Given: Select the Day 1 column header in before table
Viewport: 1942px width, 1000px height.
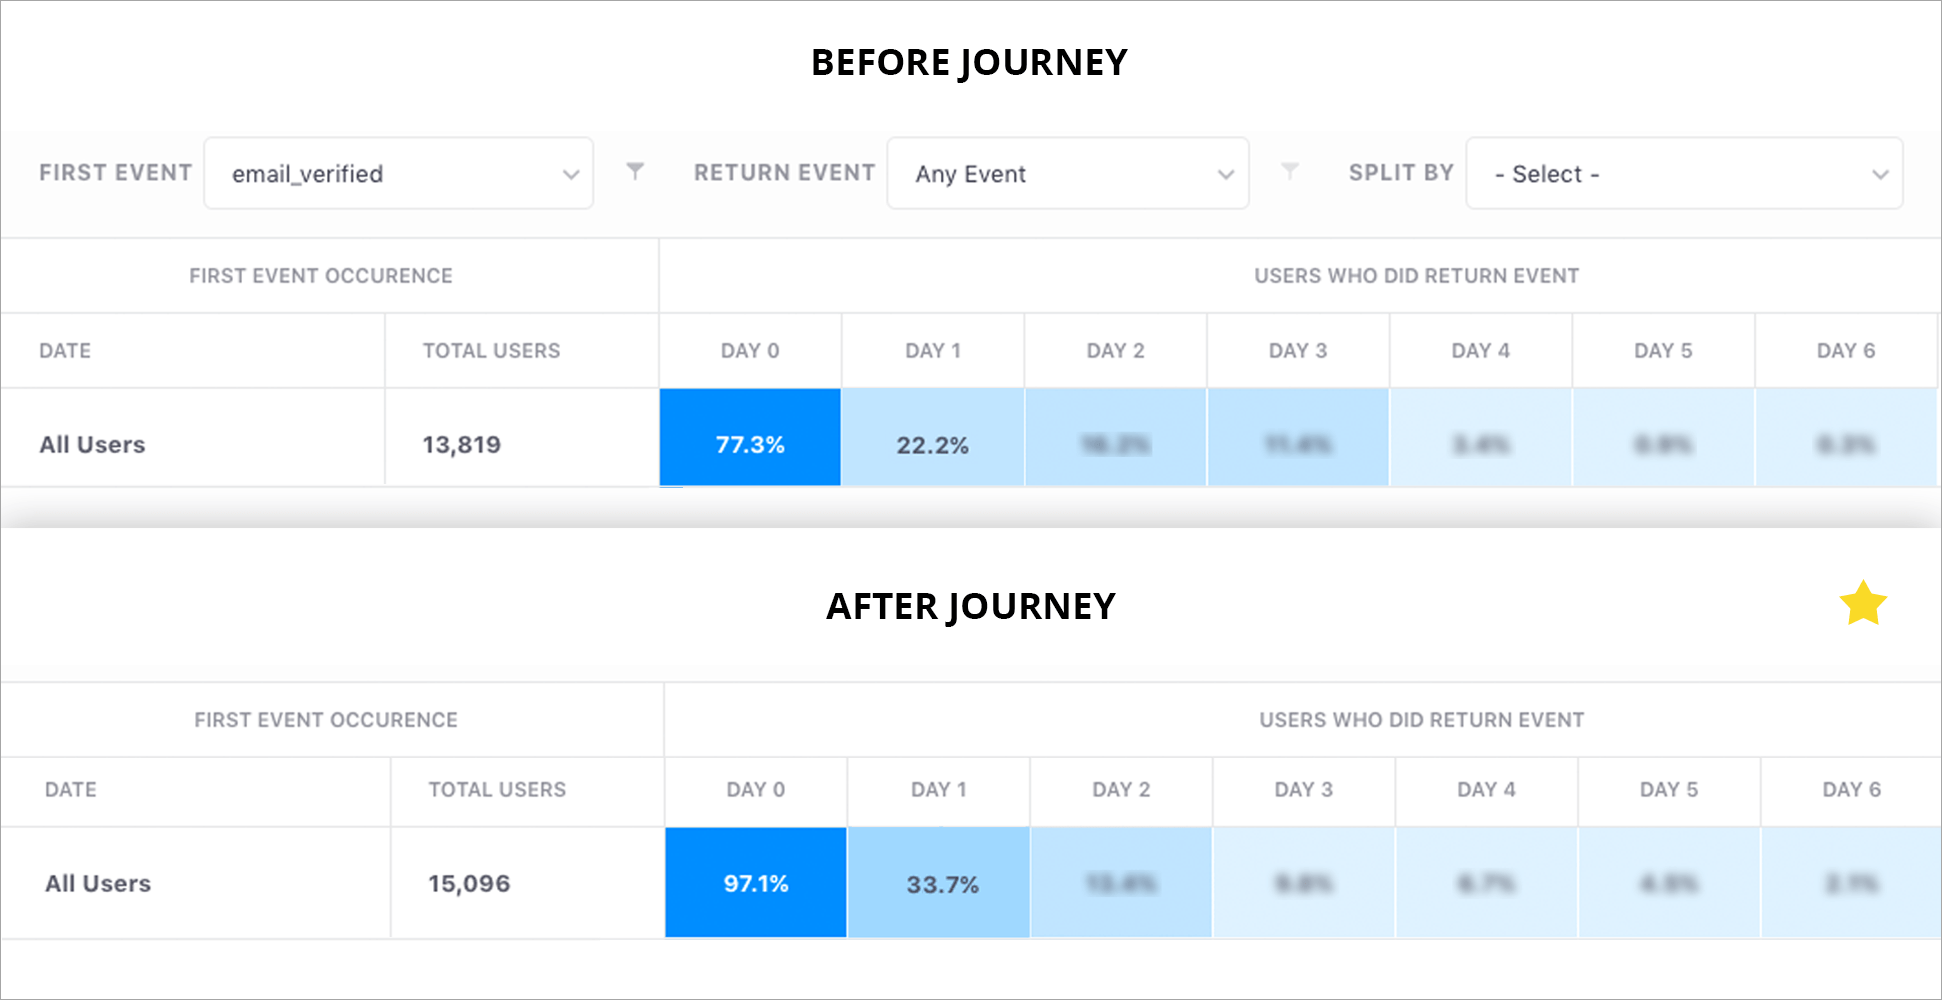Looking at the screenshot, I should tap(932, 350).
